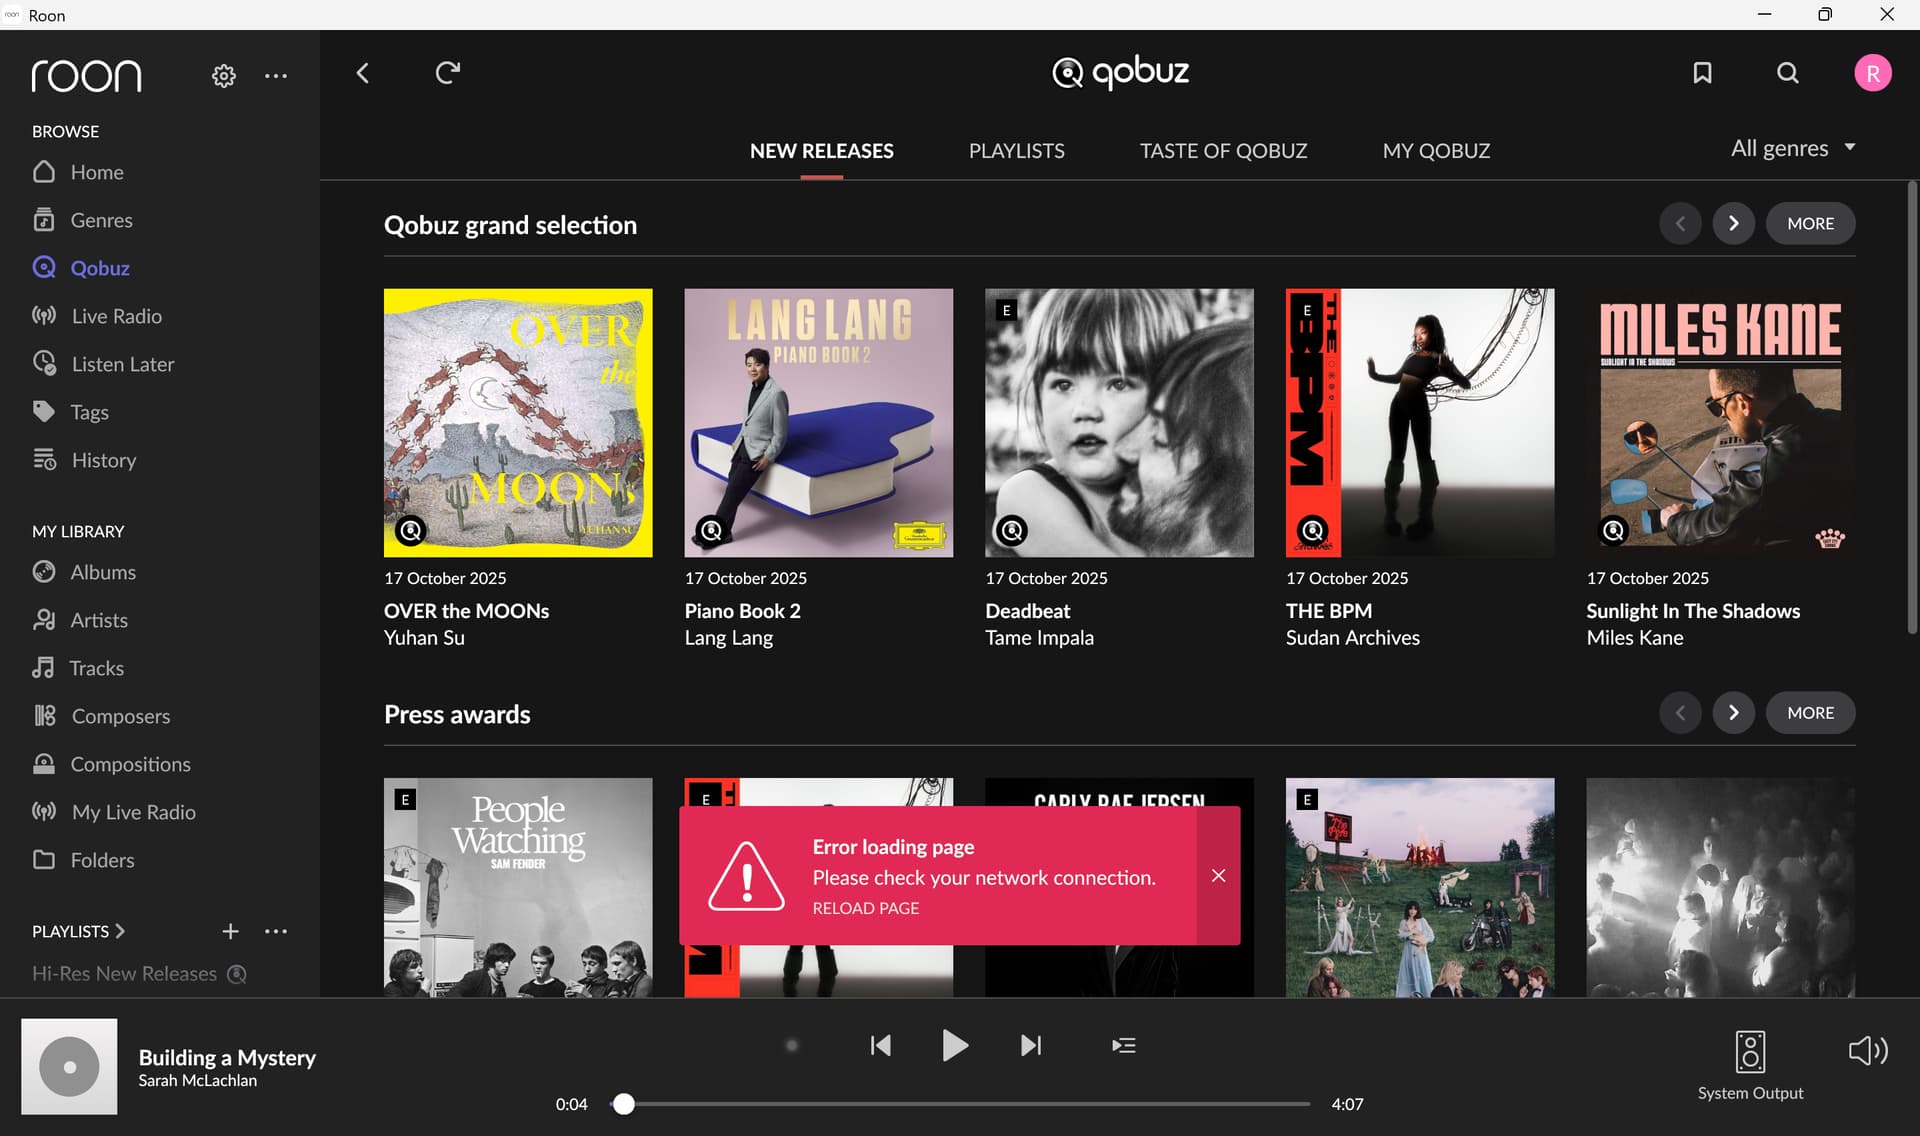Add a new playlist with plus icon

(230, 931)
